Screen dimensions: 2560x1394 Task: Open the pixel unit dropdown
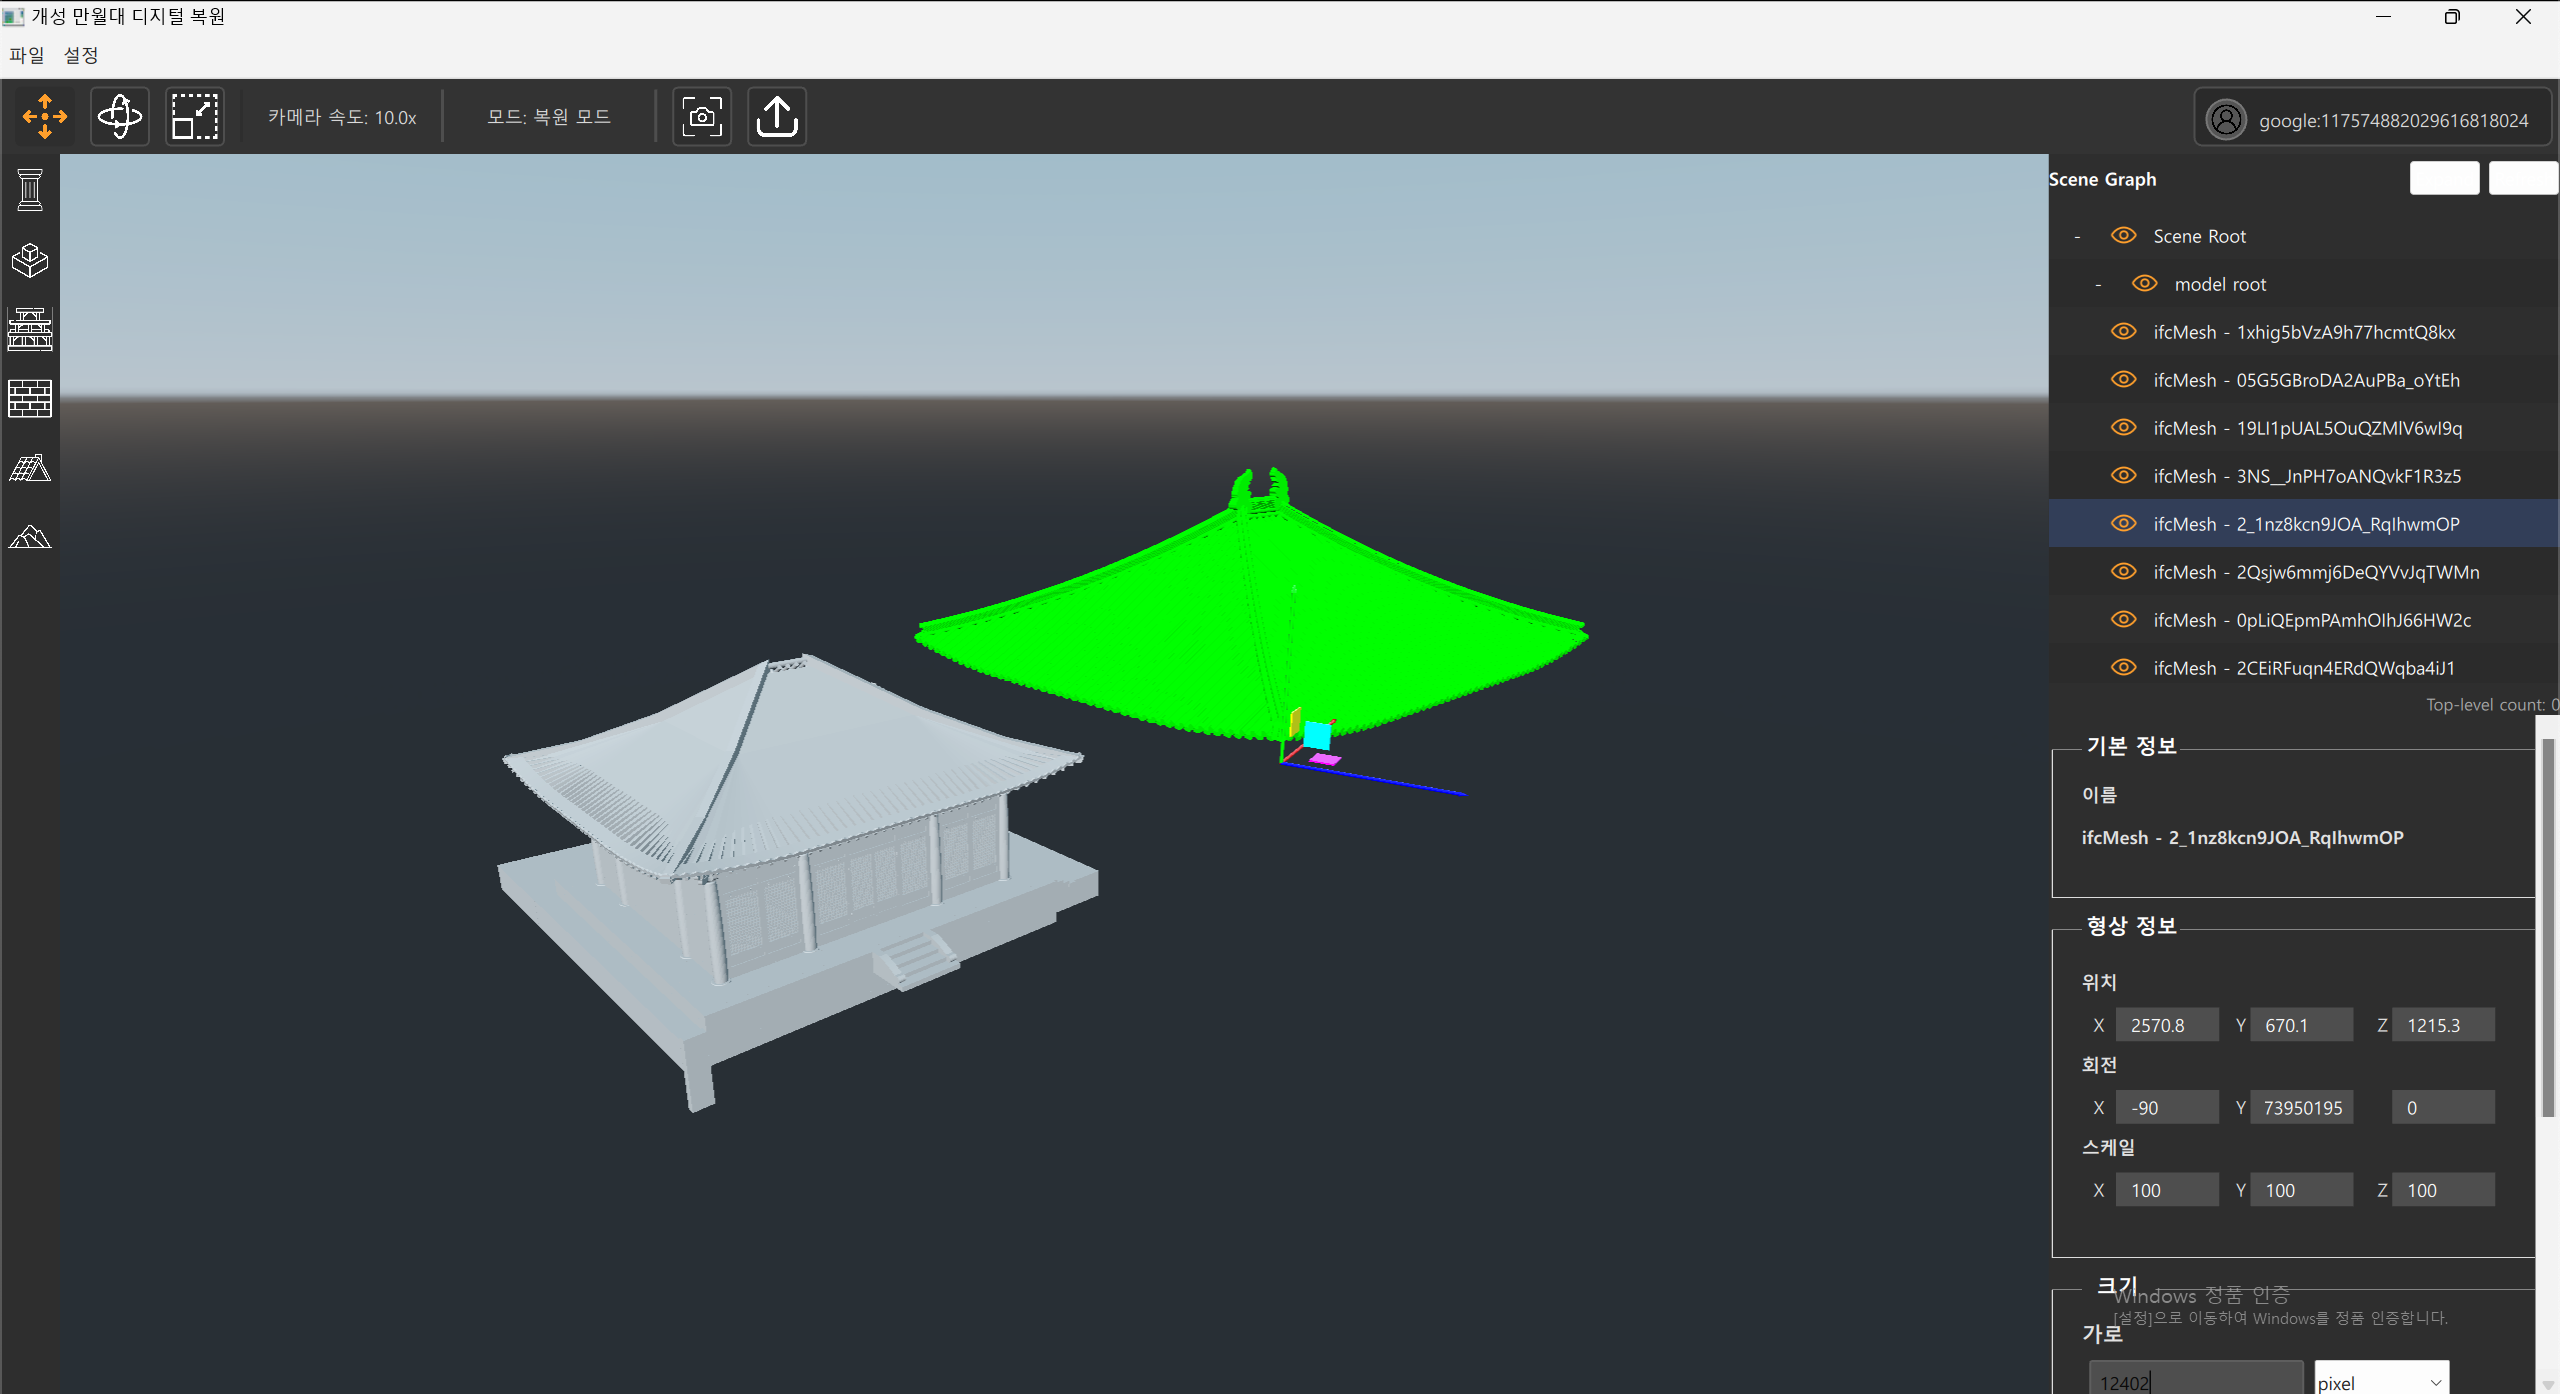click(x=2381, y=1382)
